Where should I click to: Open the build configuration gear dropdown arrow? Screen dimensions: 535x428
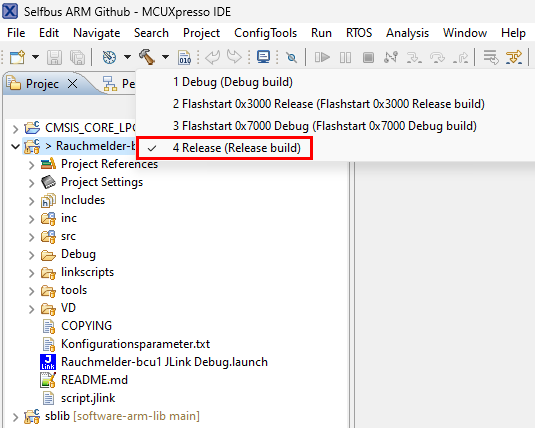pyautogui.click(x=127, y=57)
